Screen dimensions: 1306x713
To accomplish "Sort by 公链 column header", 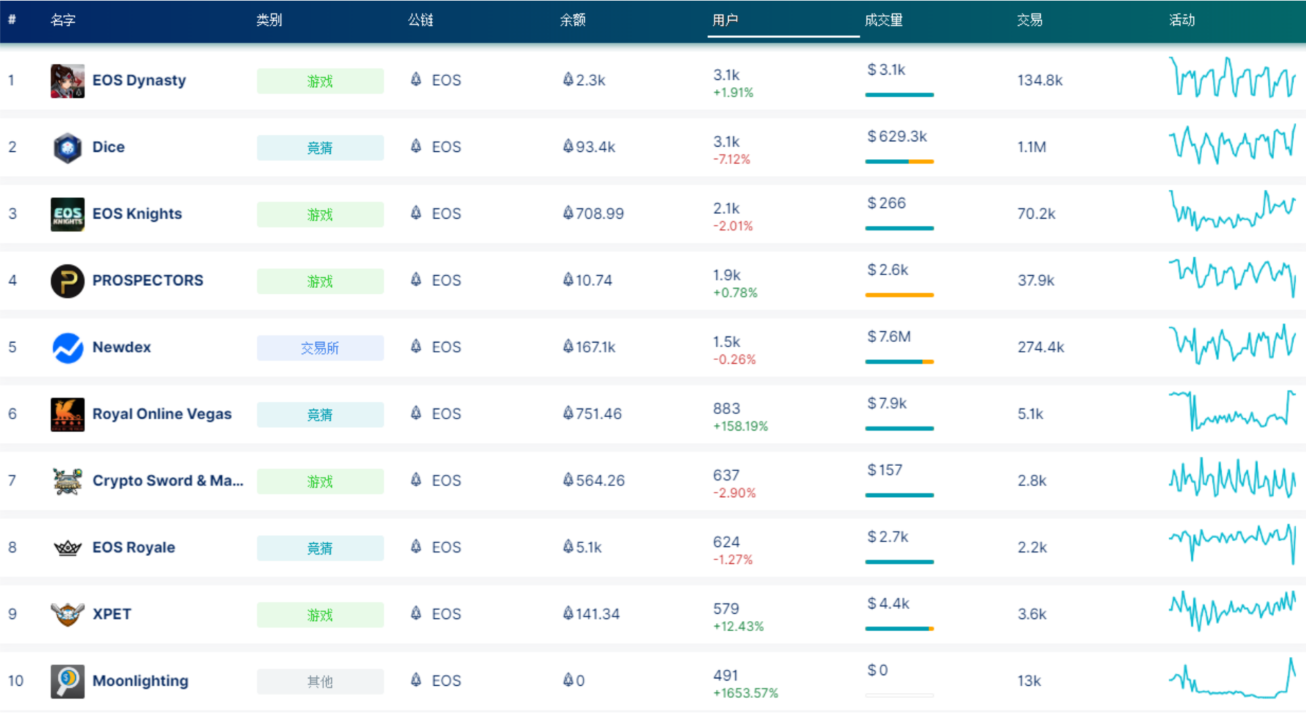I will pyautogui.click(x=421, y=20).
